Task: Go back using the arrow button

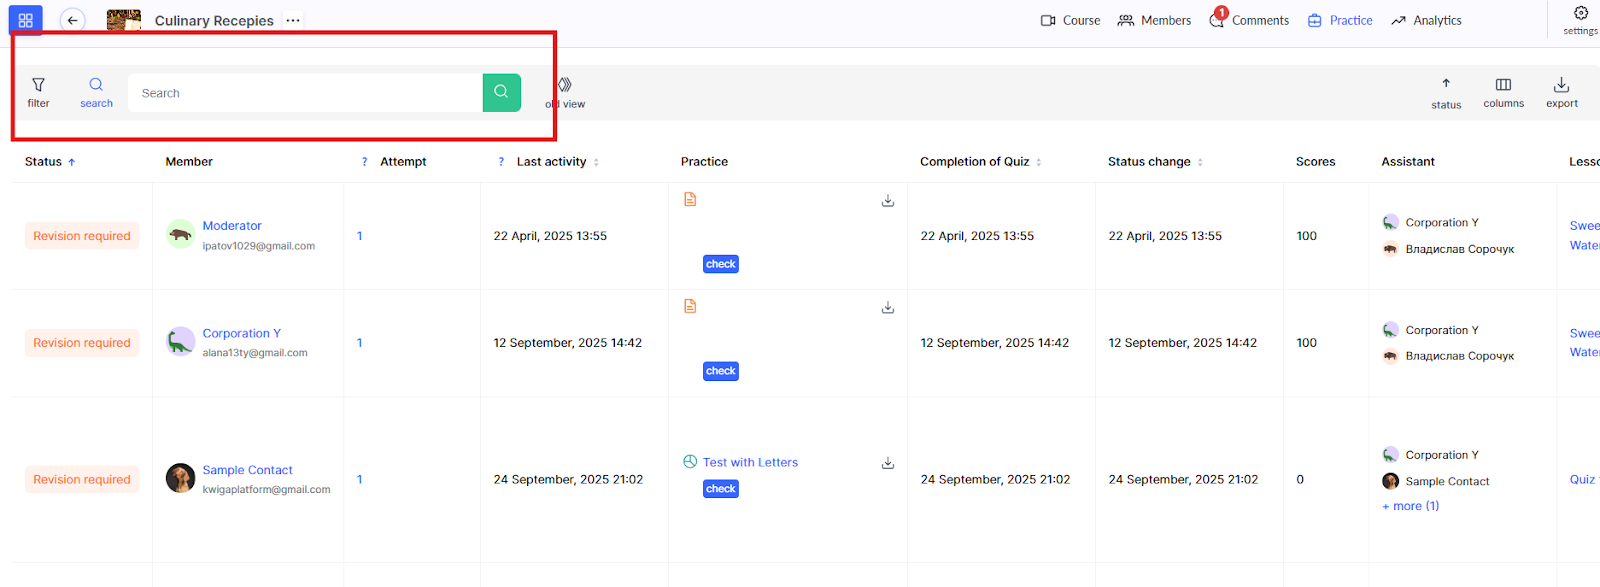Action: [x=72, y=20]
